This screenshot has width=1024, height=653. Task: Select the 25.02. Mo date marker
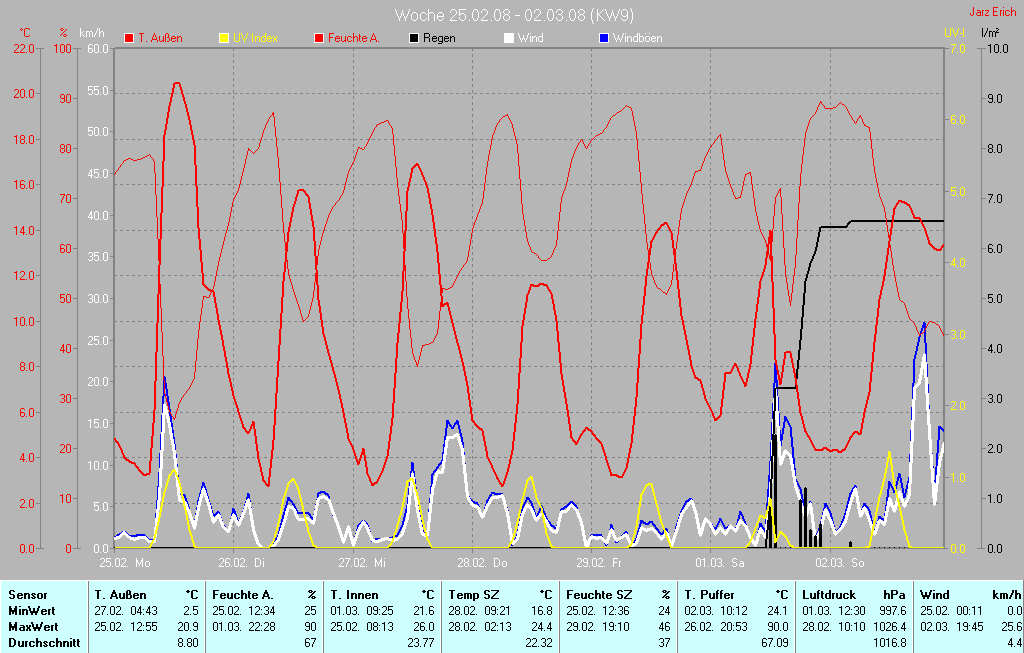click(x=124, y=563)
